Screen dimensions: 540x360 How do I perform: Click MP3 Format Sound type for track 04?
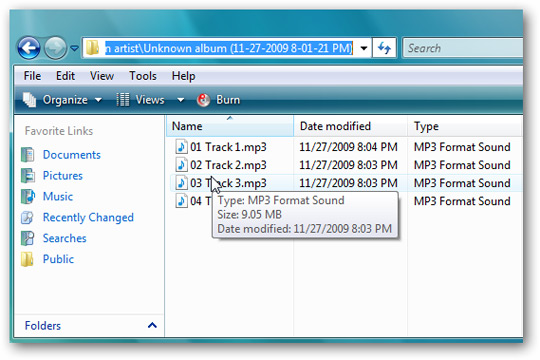tap(462, 201)
